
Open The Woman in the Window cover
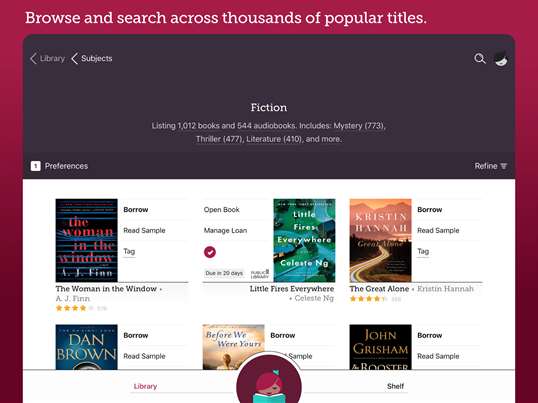point(86,240)
